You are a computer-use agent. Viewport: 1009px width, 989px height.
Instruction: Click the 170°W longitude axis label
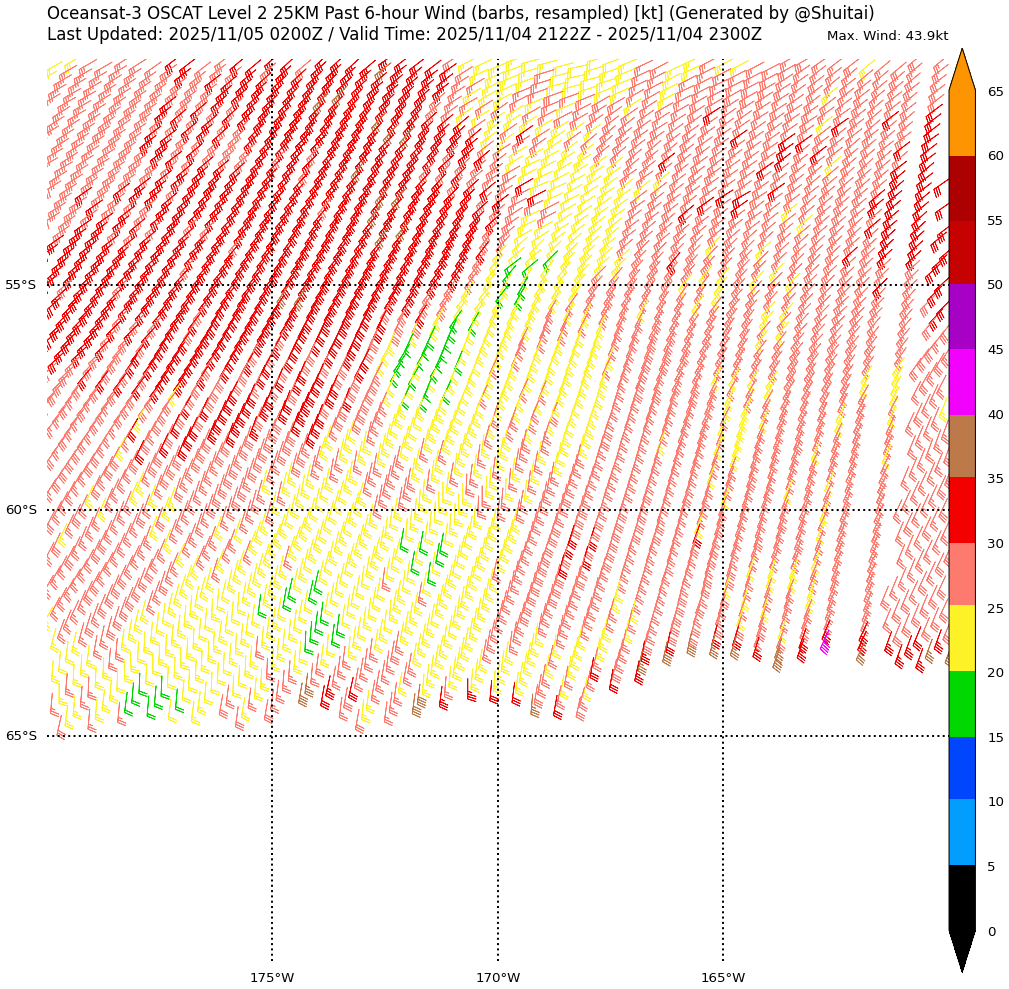coord(497,977)
